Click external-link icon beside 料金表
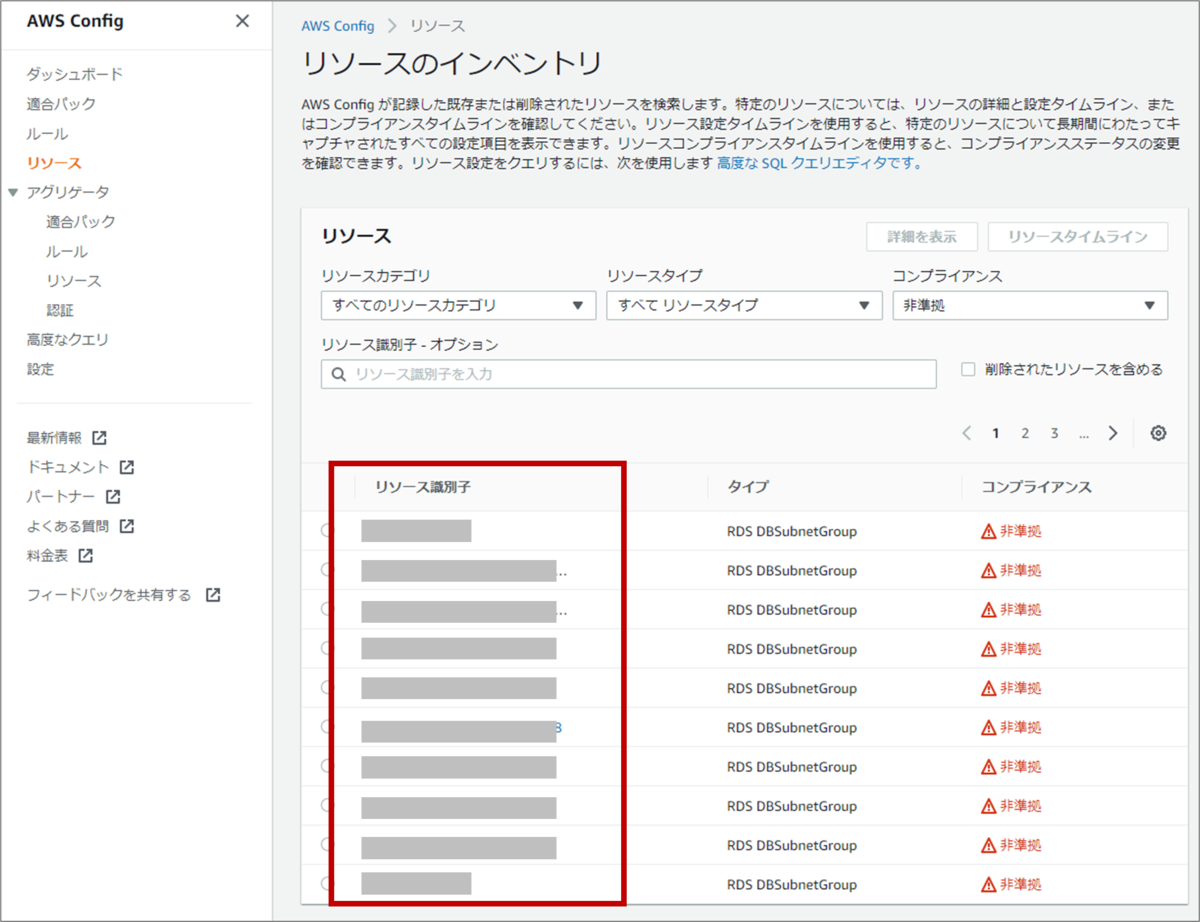 tap(86, 555)
